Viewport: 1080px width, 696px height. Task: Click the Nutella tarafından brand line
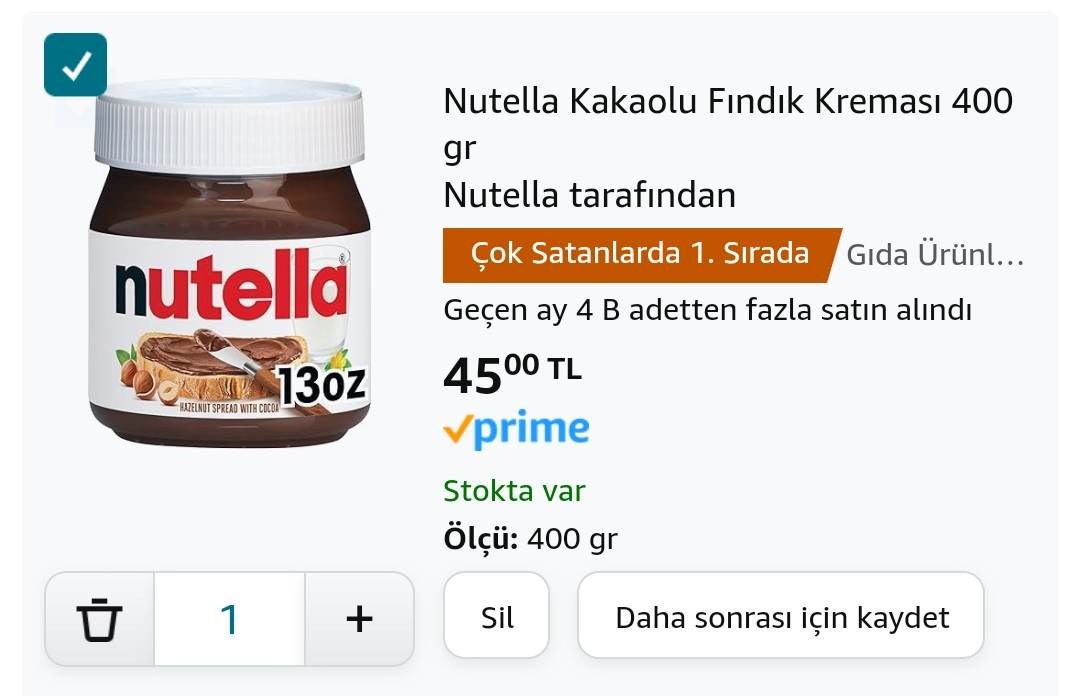pyautogui.click(x=589, y=195)
